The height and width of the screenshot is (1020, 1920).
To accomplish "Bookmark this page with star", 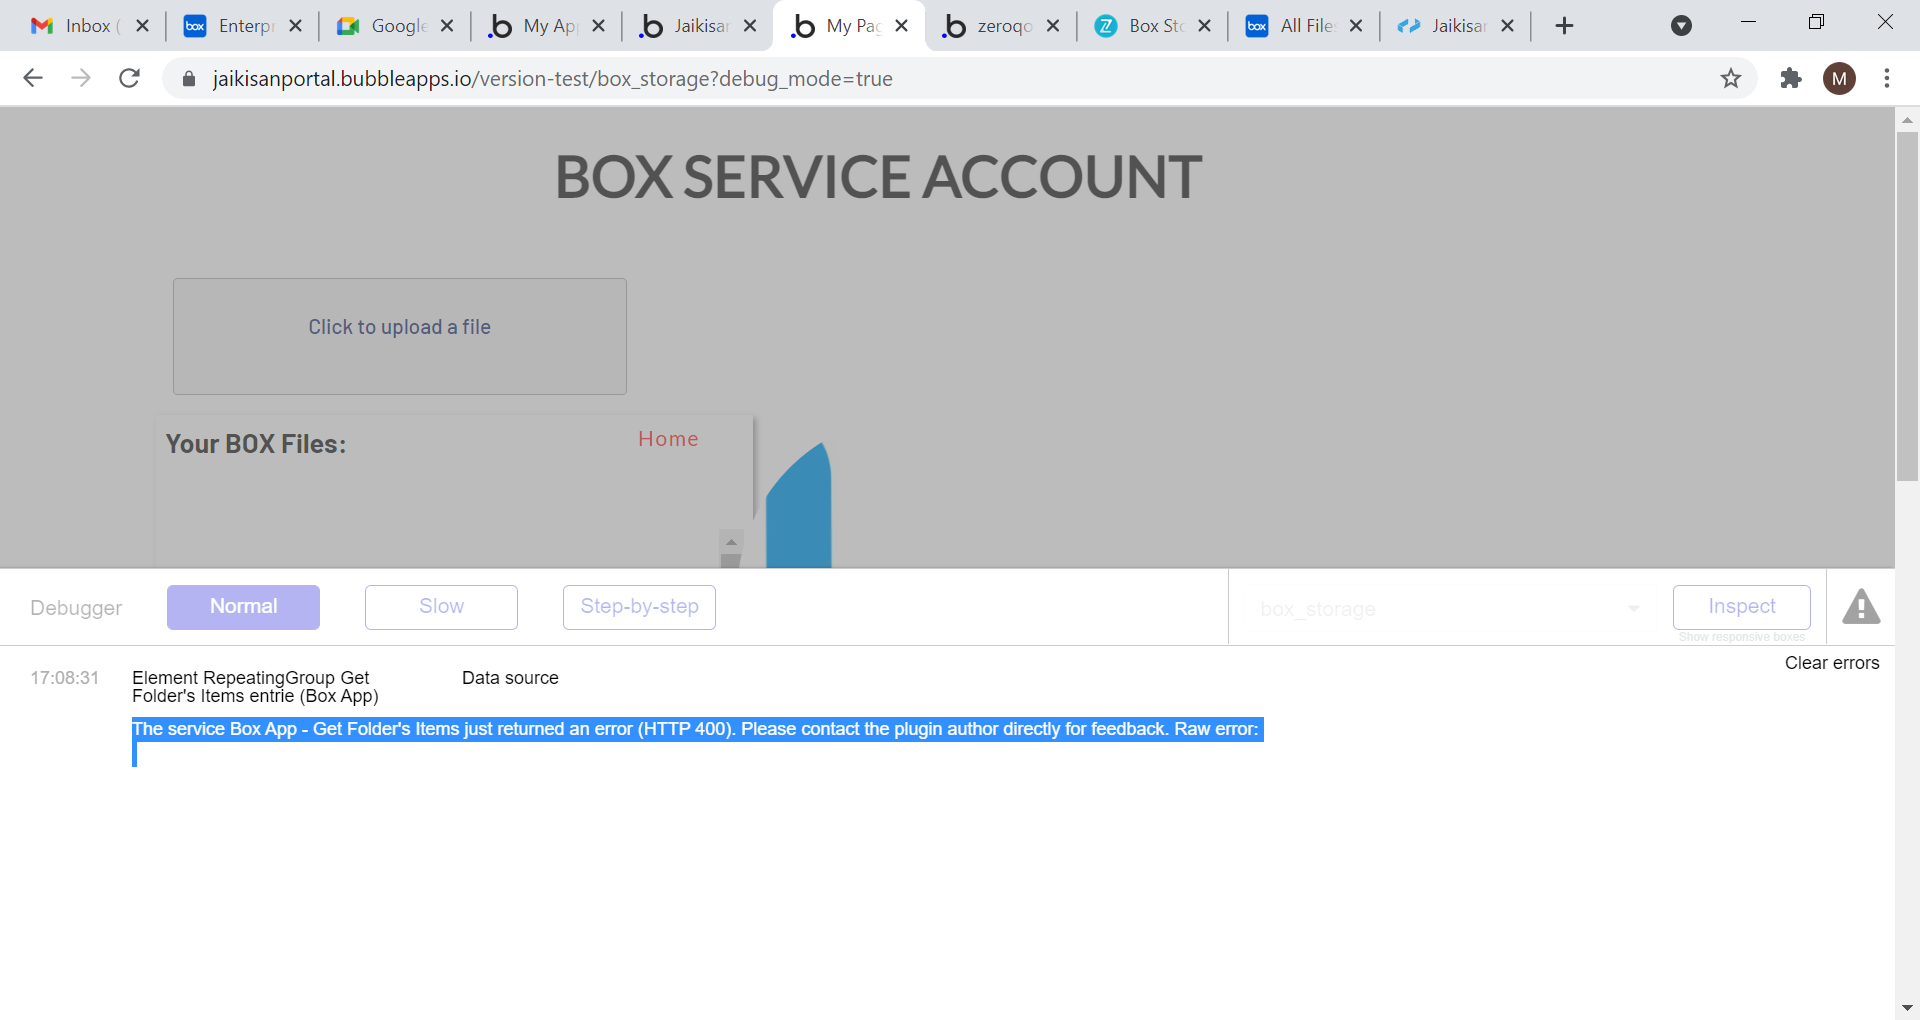I will click(x=1731, y=78).
